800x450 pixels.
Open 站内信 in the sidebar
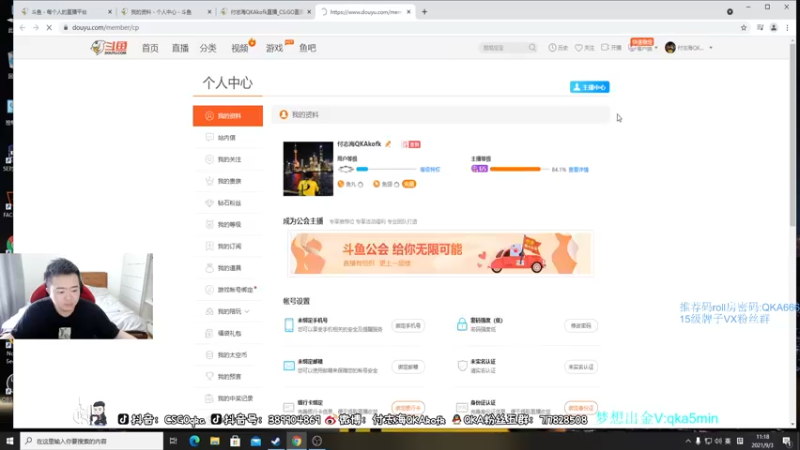[228, 138]
